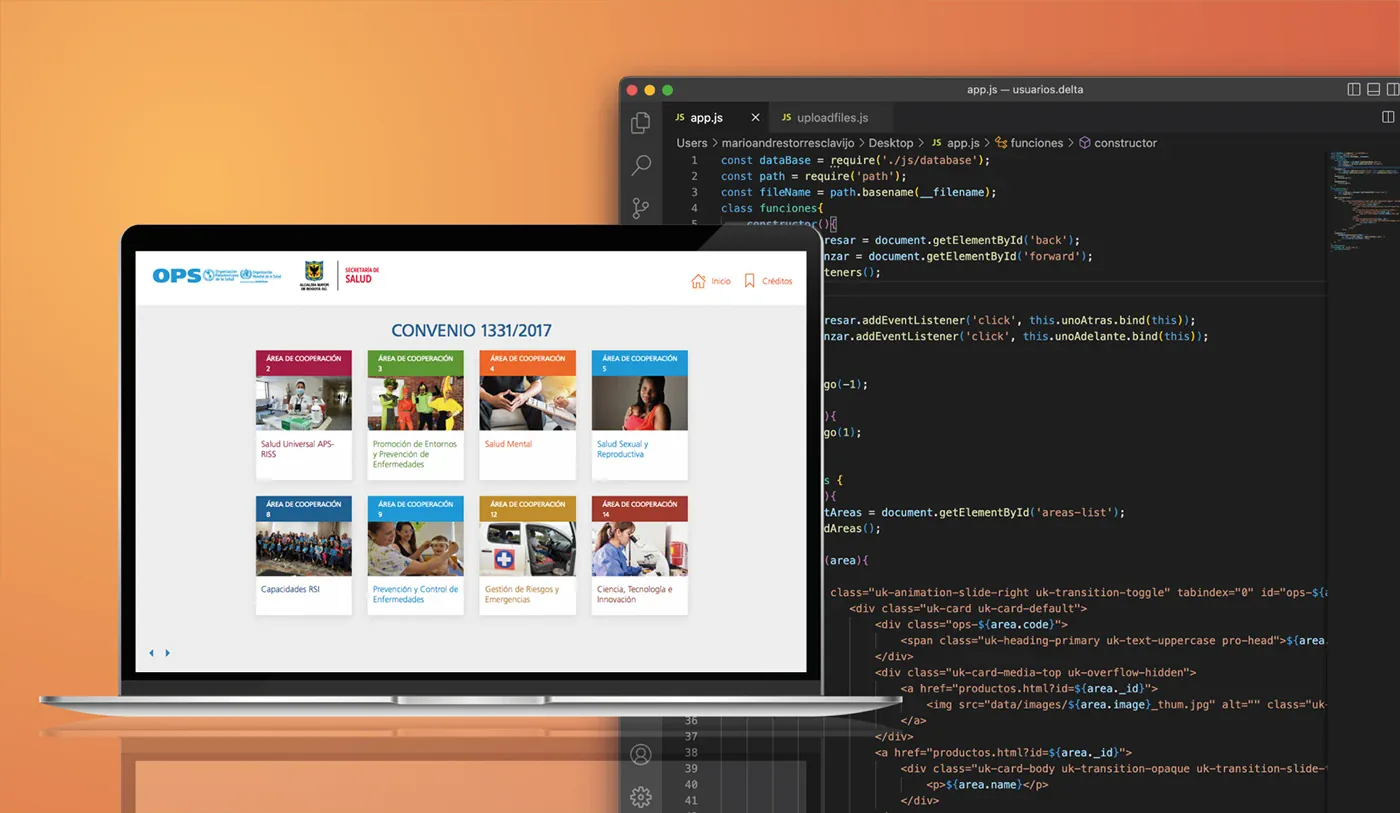
Task: Open the Capacidades RSI link
Action: [x=290, y=589]
